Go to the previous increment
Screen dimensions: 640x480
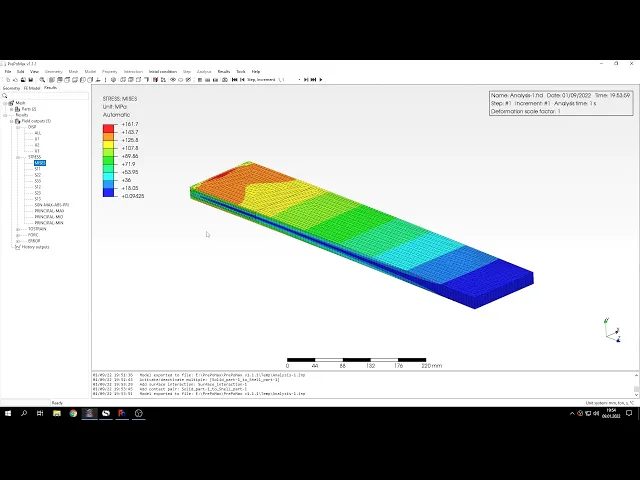(x=242, y=80)
